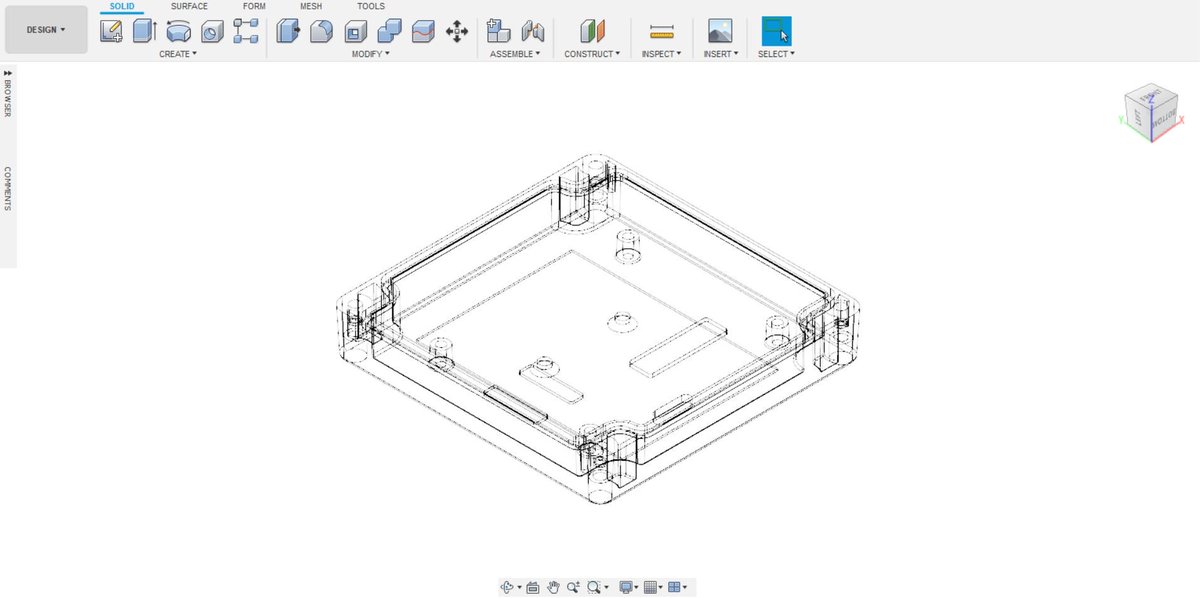This screenshot has height=598, width=1200.
Task: Select the Create Sketch tool
Action: tap(109, 30)
